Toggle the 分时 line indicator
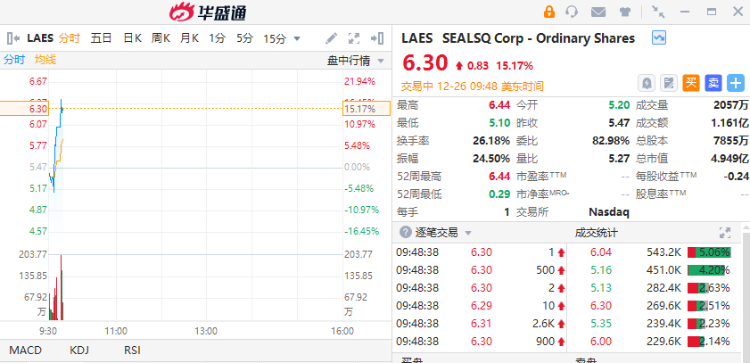Viewport: 750px width, 363px height. pyautogui.click(x=14, y=60)
